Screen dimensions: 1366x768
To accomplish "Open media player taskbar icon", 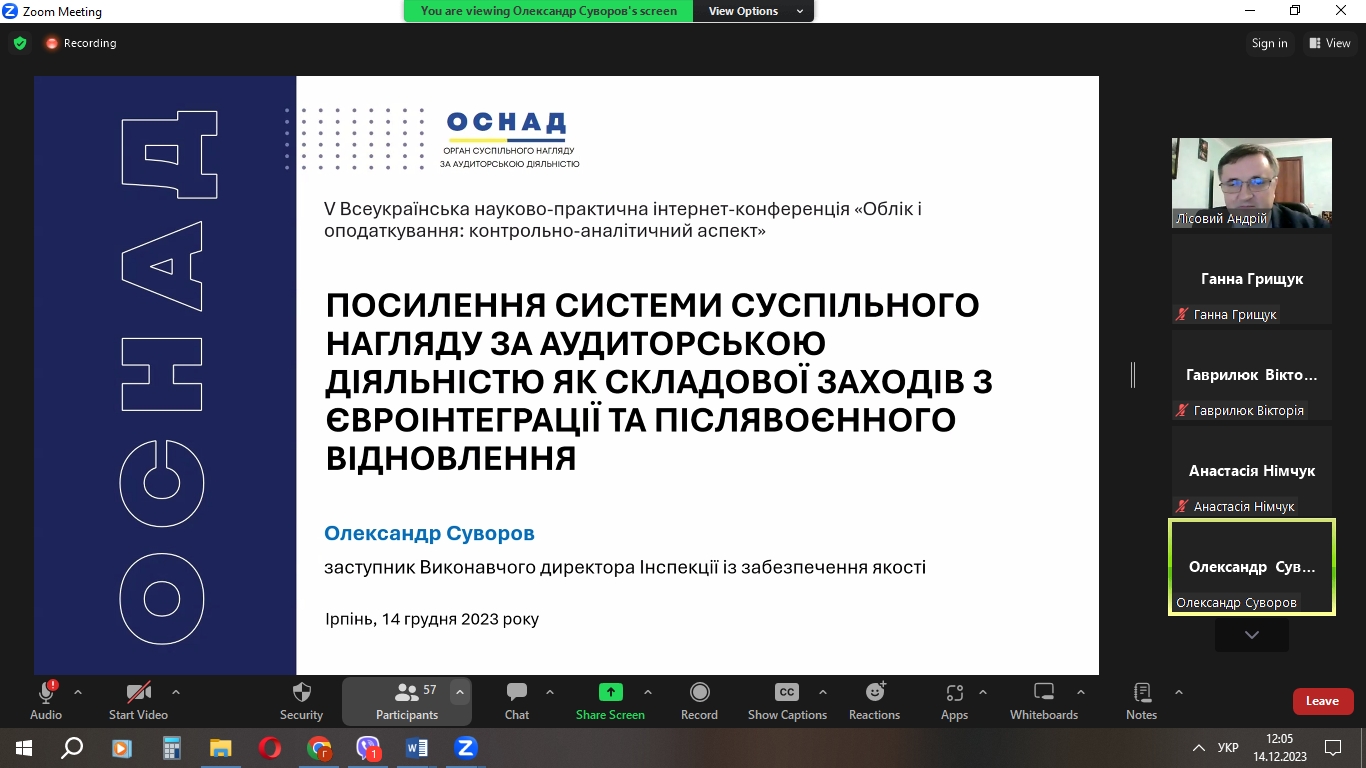I will (122, 748).
